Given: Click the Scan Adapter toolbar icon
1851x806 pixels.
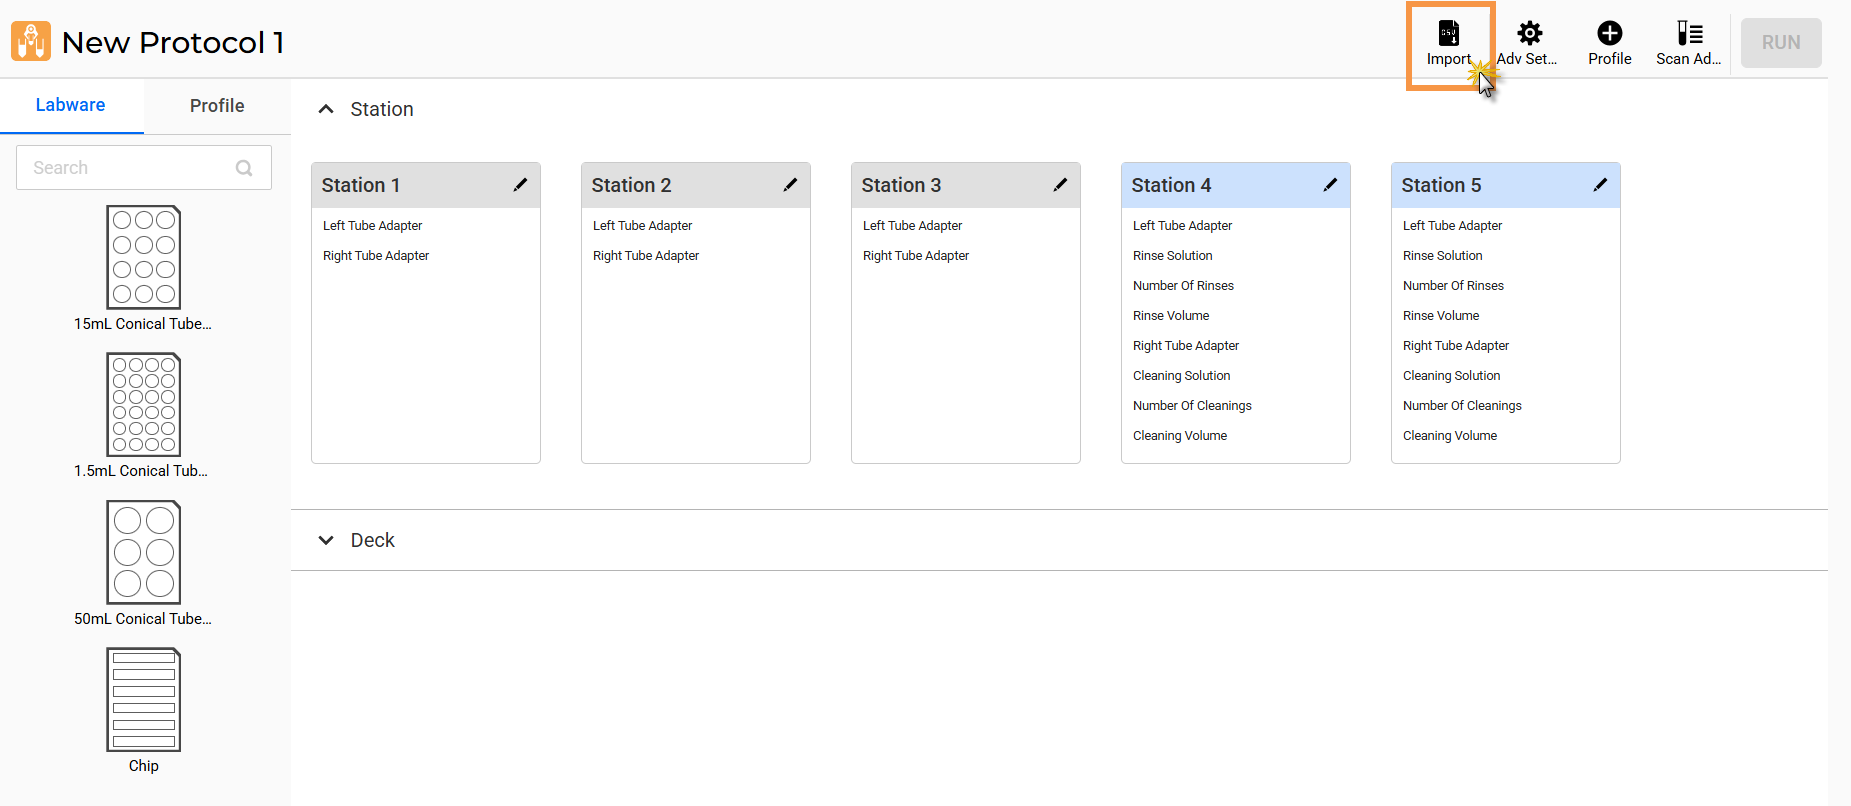Looking at the screenshot, I should click(1689, 34).
